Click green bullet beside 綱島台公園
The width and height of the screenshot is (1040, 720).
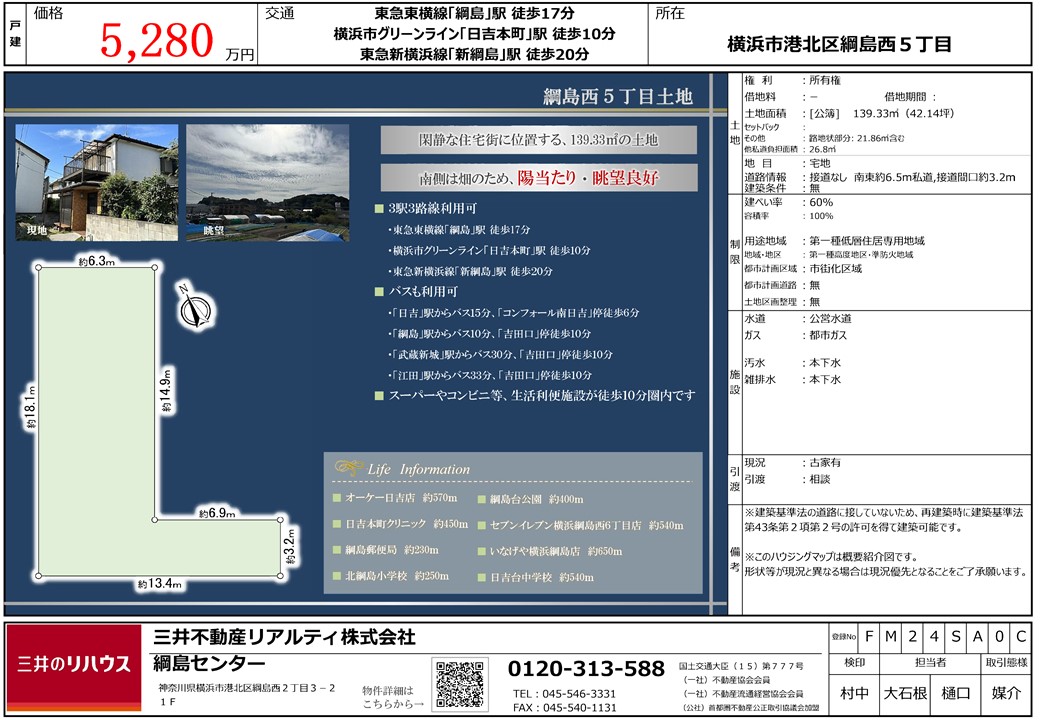point(481,498)
